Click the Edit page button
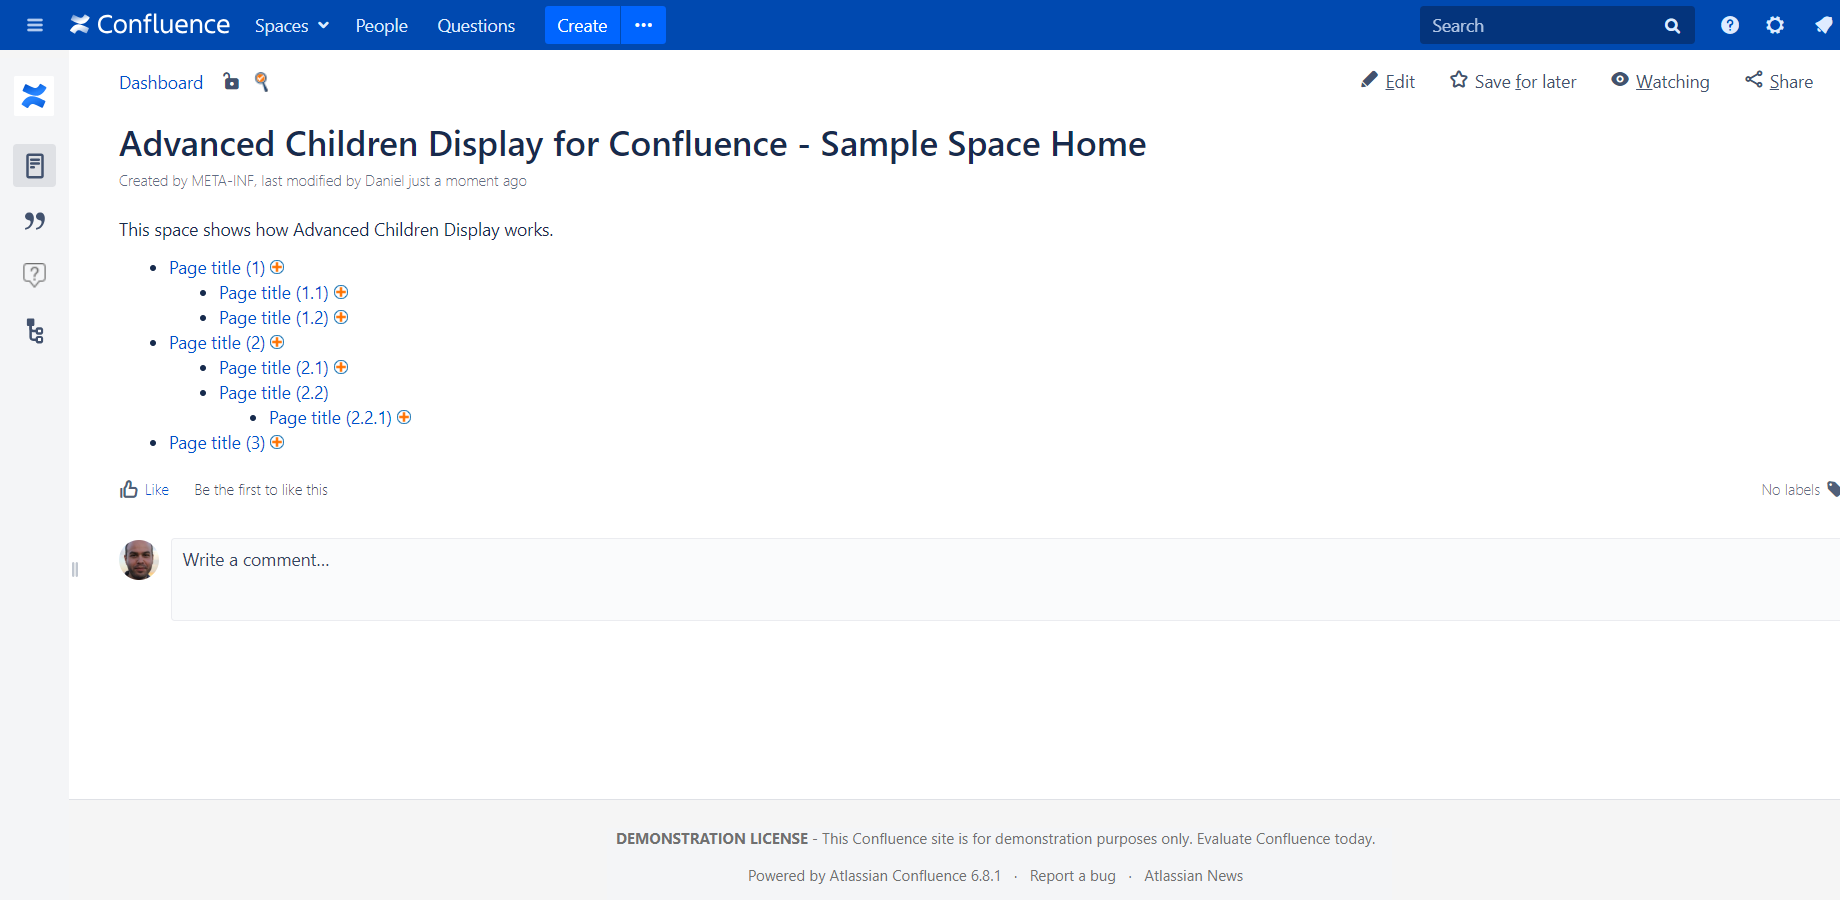 1388,82
